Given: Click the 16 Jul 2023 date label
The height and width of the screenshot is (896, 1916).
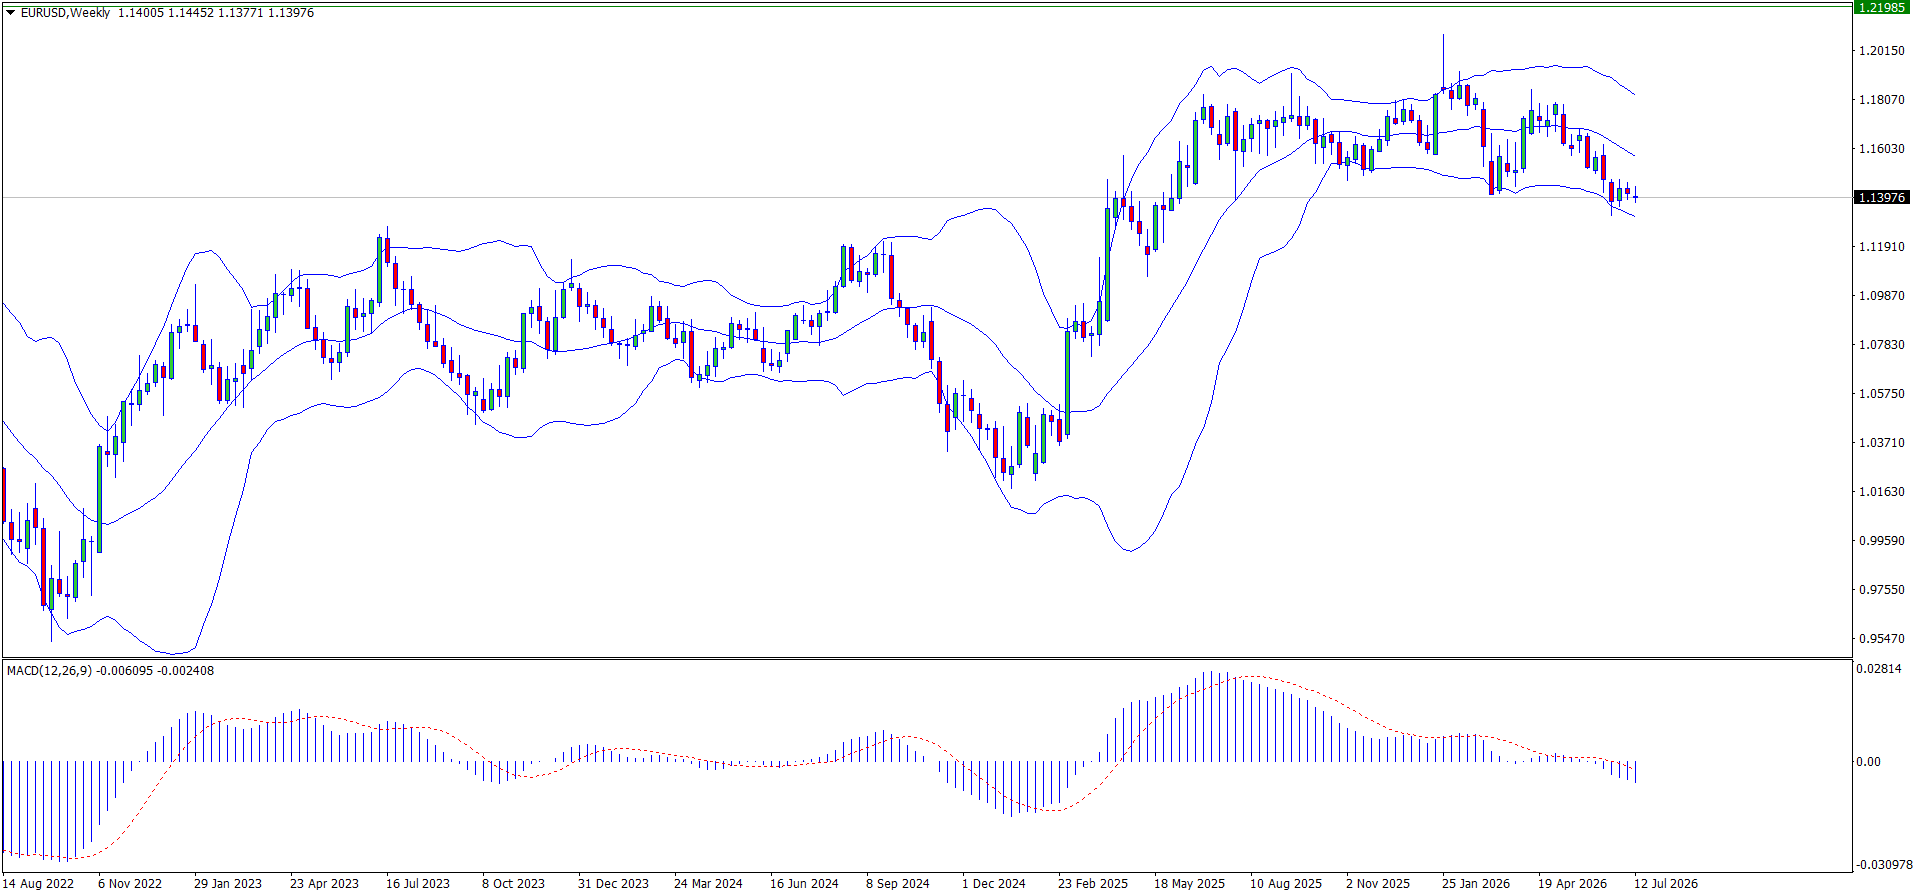Looking at the screenshot, I should click(418, 884).
